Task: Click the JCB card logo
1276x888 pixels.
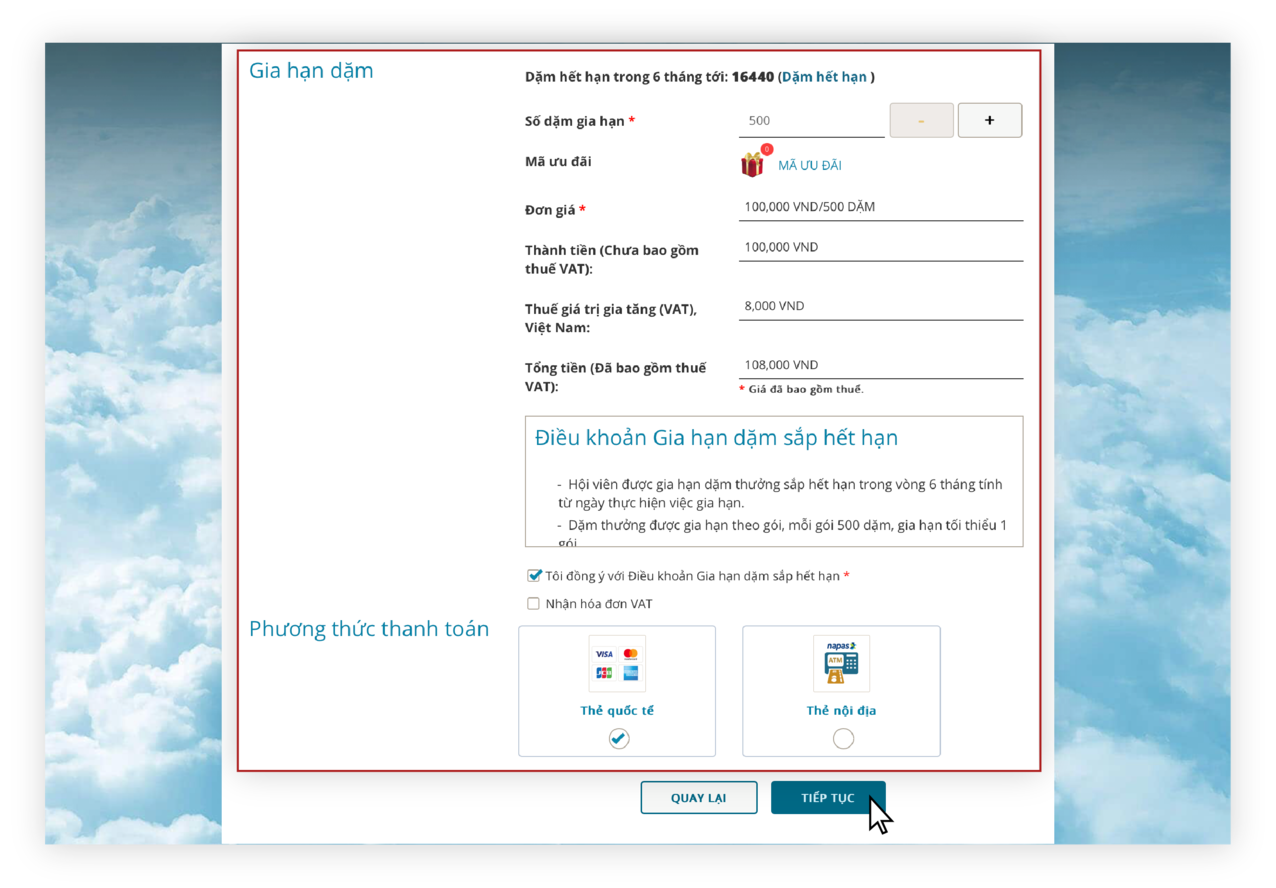Action: click(x=604, y=672)
